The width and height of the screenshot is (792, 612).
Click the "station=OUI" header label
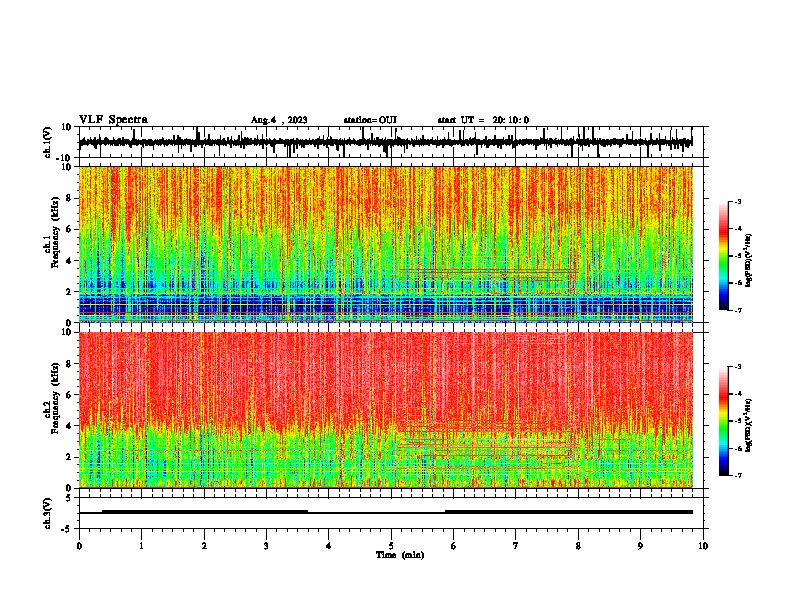pyautogui.click(x=370, y=120)
